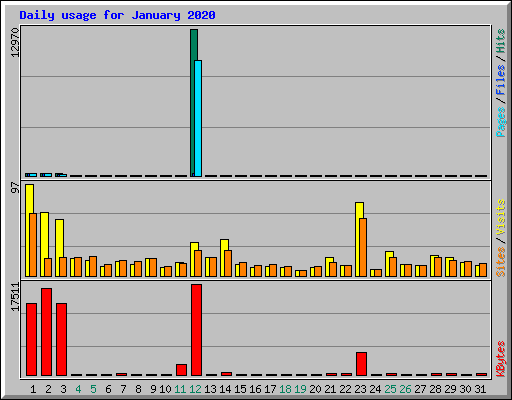
Task: Click the Pages legend label
Action: [501, 122]
